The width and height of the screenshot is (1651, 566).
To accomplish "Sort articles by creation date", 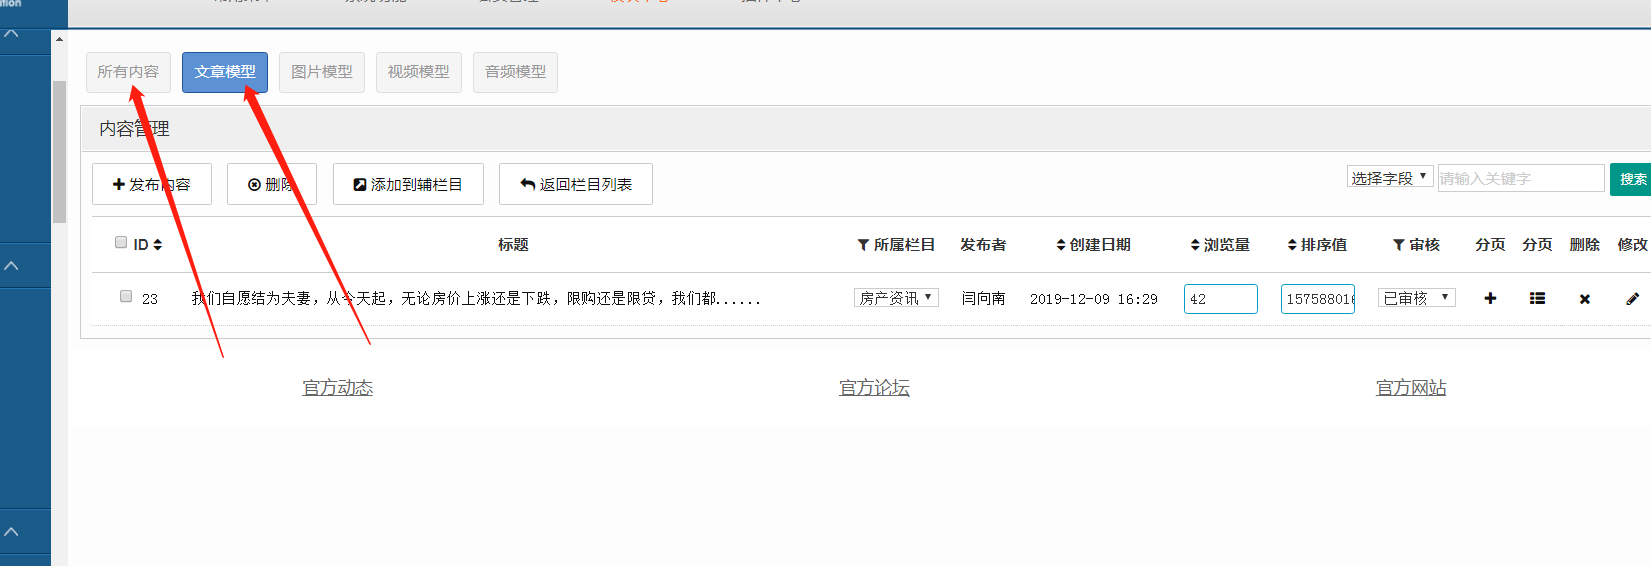I will [x=1093, y=245].
